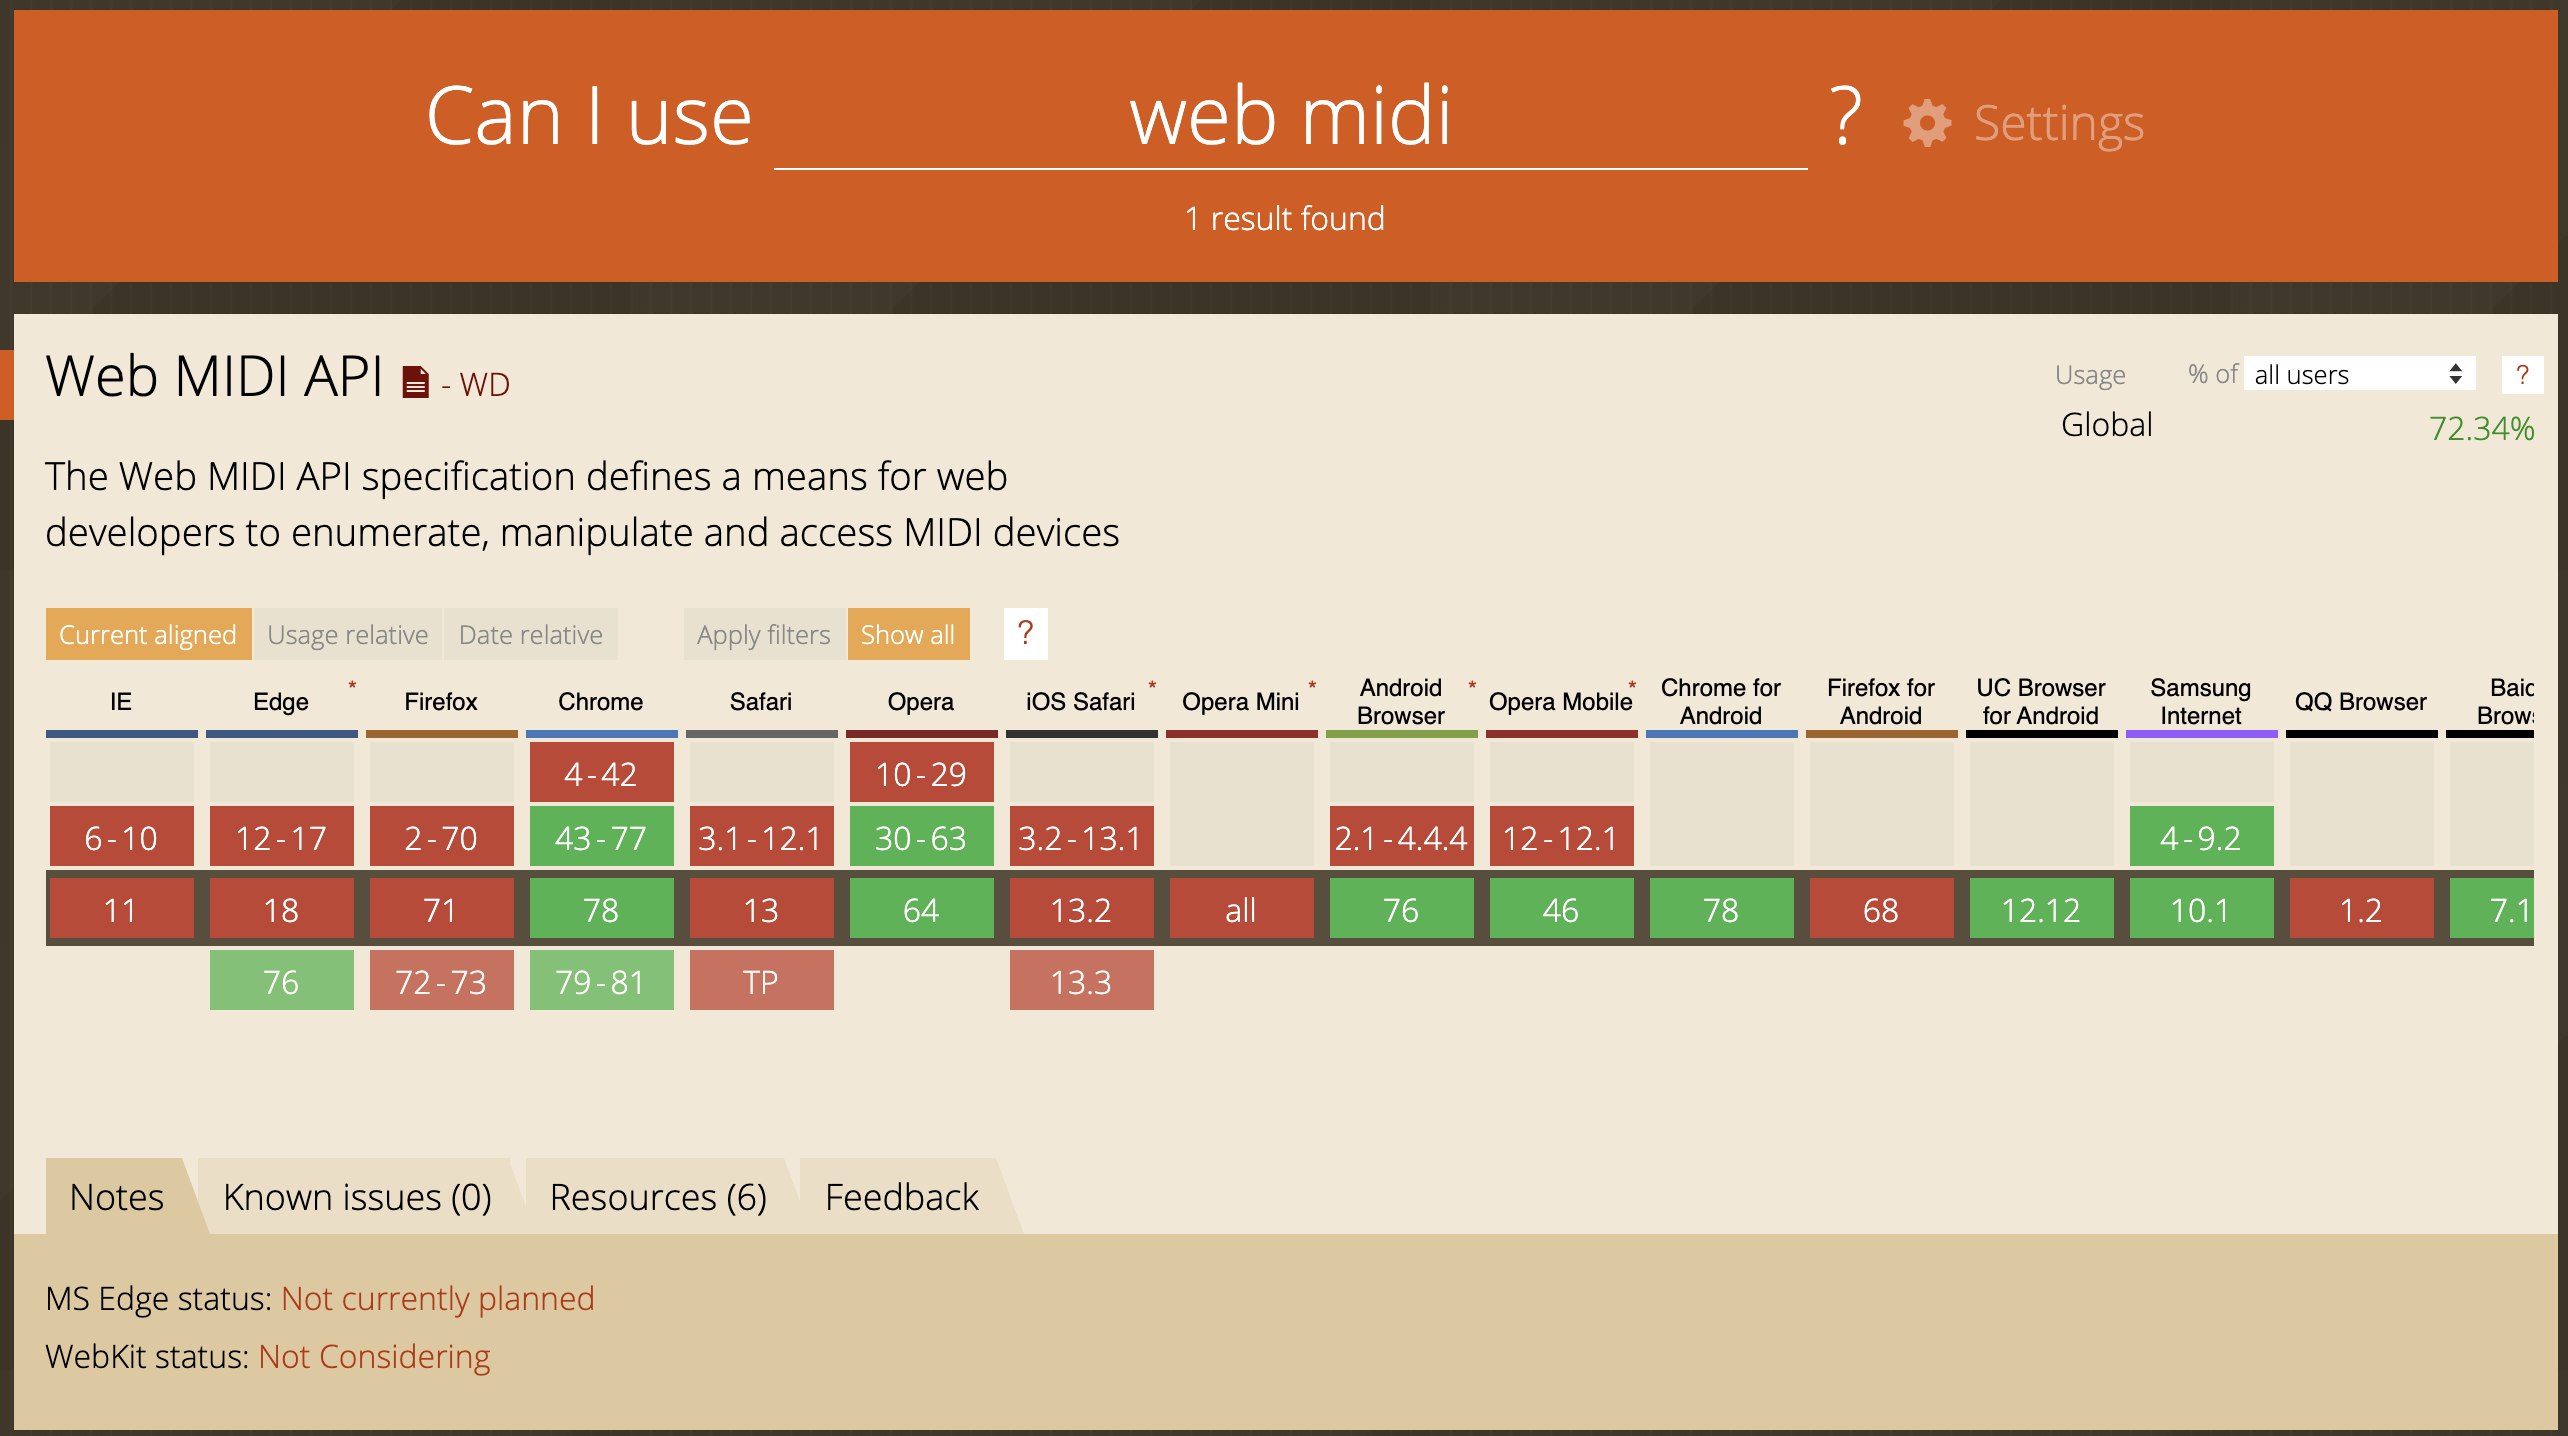Click the Edge 76 support cell
Screen dimensions: 2568x1436
tap(281, 981)
